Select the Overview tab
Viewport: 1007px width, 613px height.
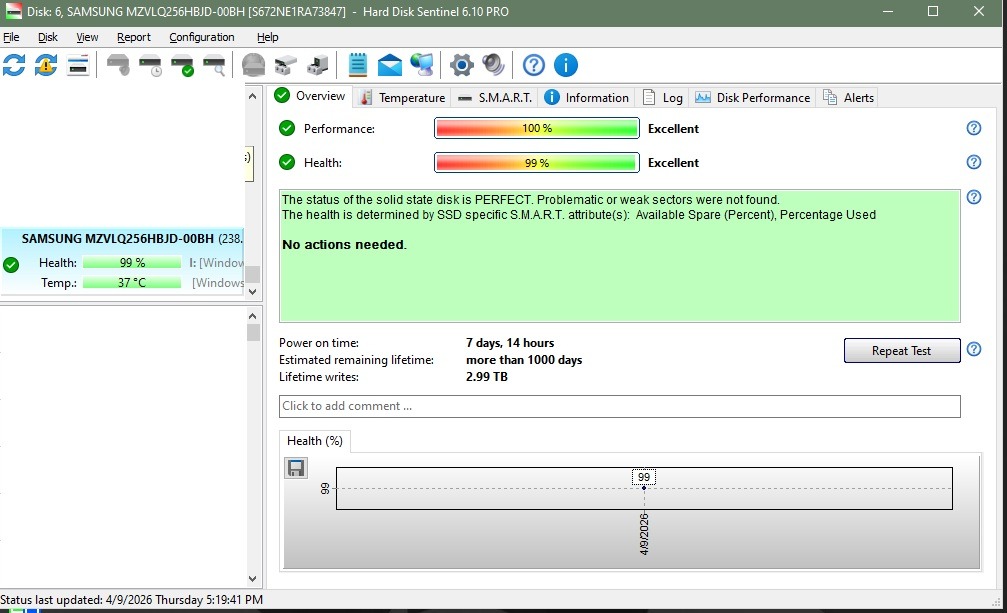pos(310,96)
